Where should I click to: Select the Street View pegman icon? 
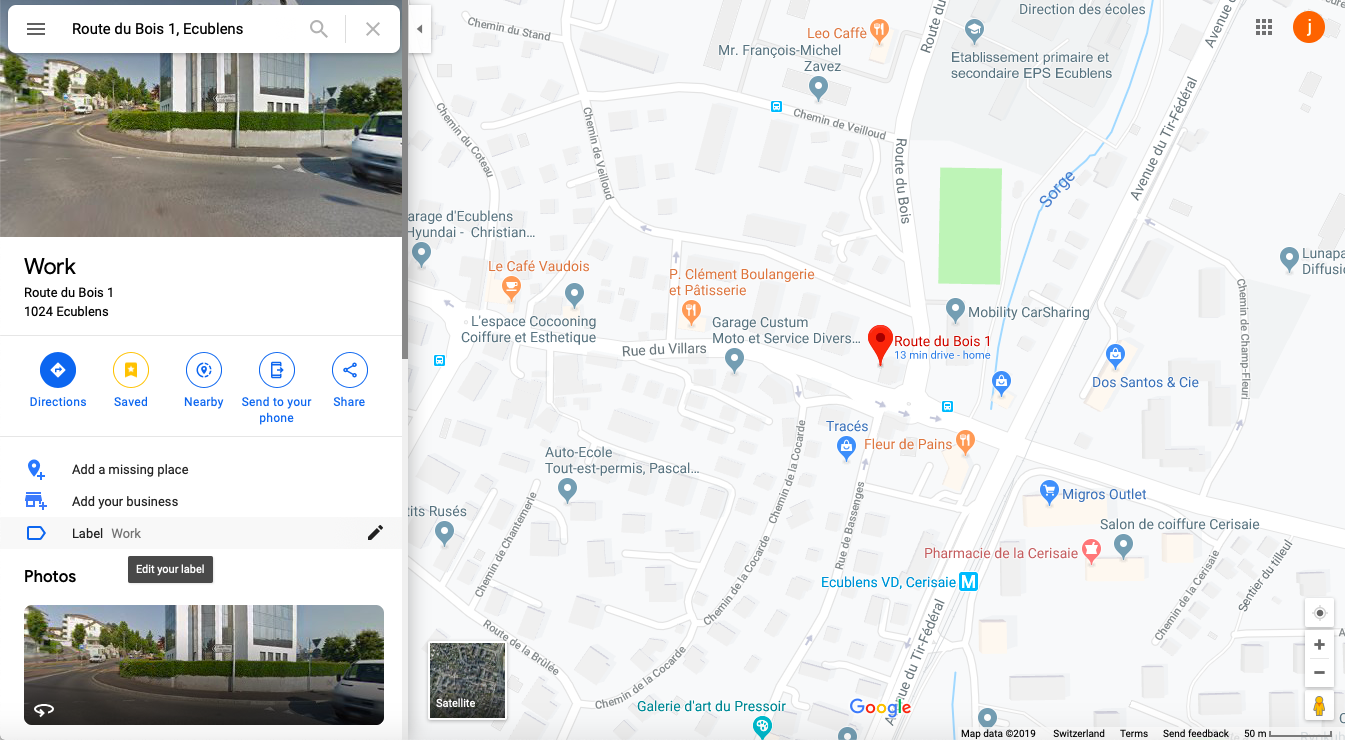pos(1319,705)
